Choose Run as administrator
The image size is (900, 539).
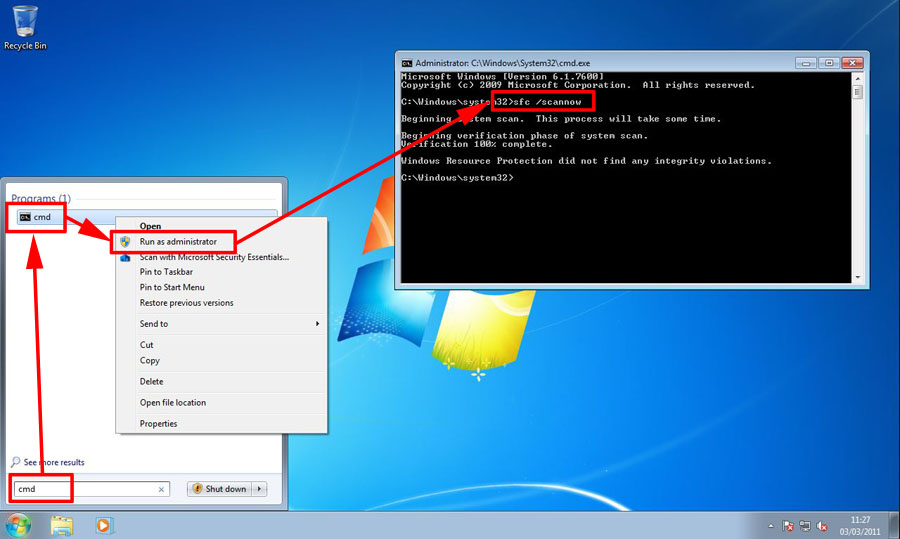point(178,242)
